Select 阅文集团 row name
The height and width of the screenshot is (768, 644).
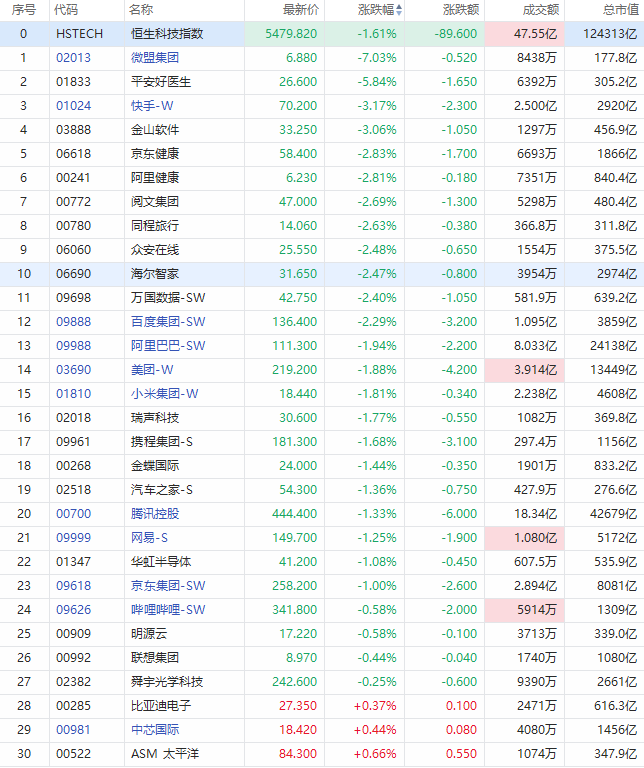click(x=155, y=202)
